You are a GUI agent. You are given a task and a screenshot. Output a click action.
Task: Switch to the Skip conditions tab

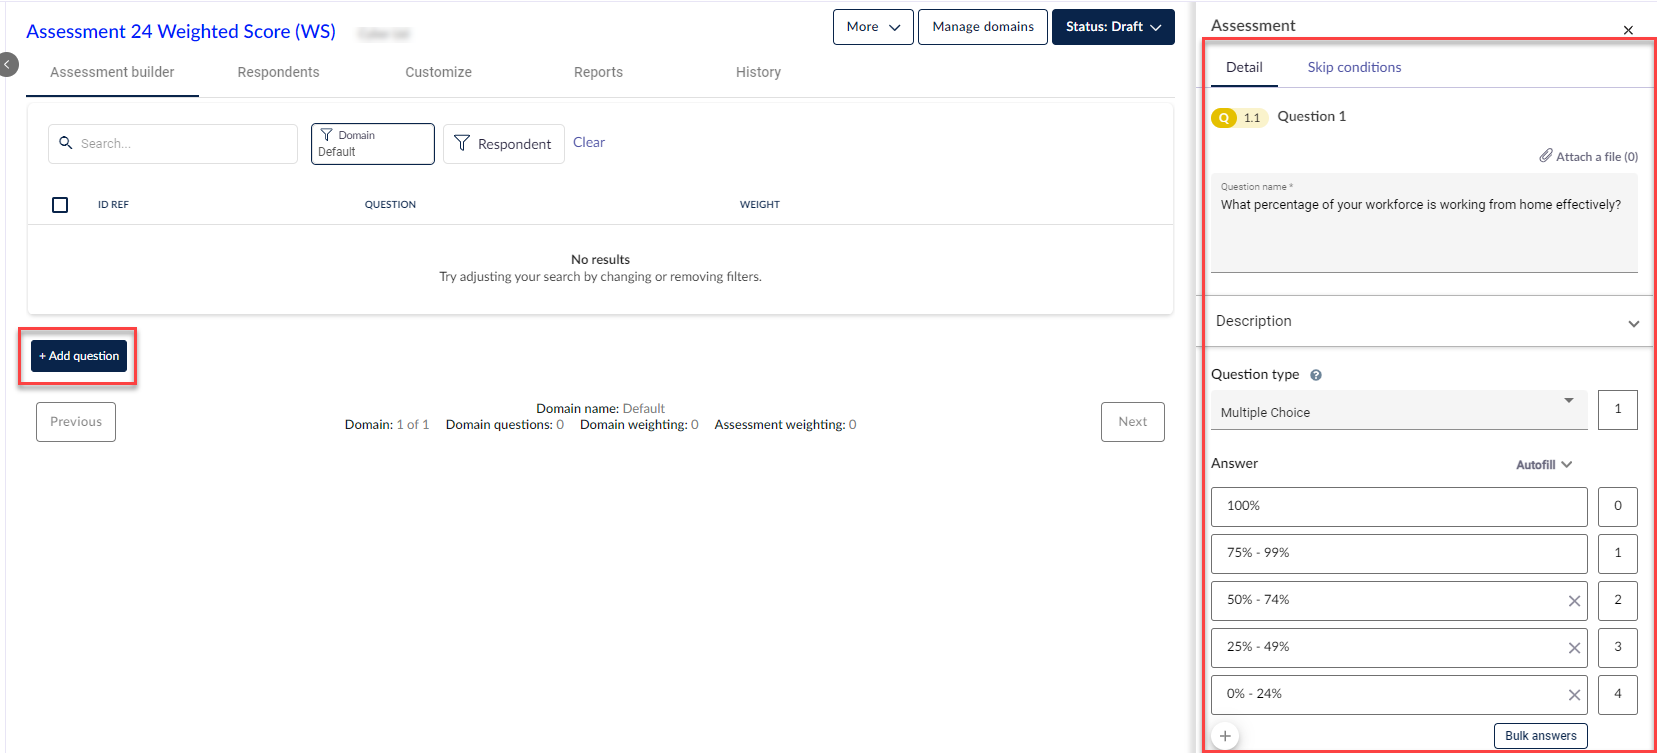(1354, 67)
